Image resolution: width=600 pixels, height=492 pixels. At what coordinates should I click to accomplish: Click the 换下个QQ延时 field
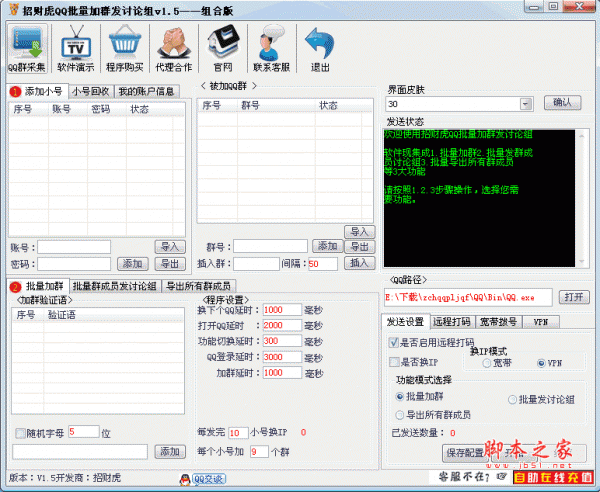[x=282, y=310]
